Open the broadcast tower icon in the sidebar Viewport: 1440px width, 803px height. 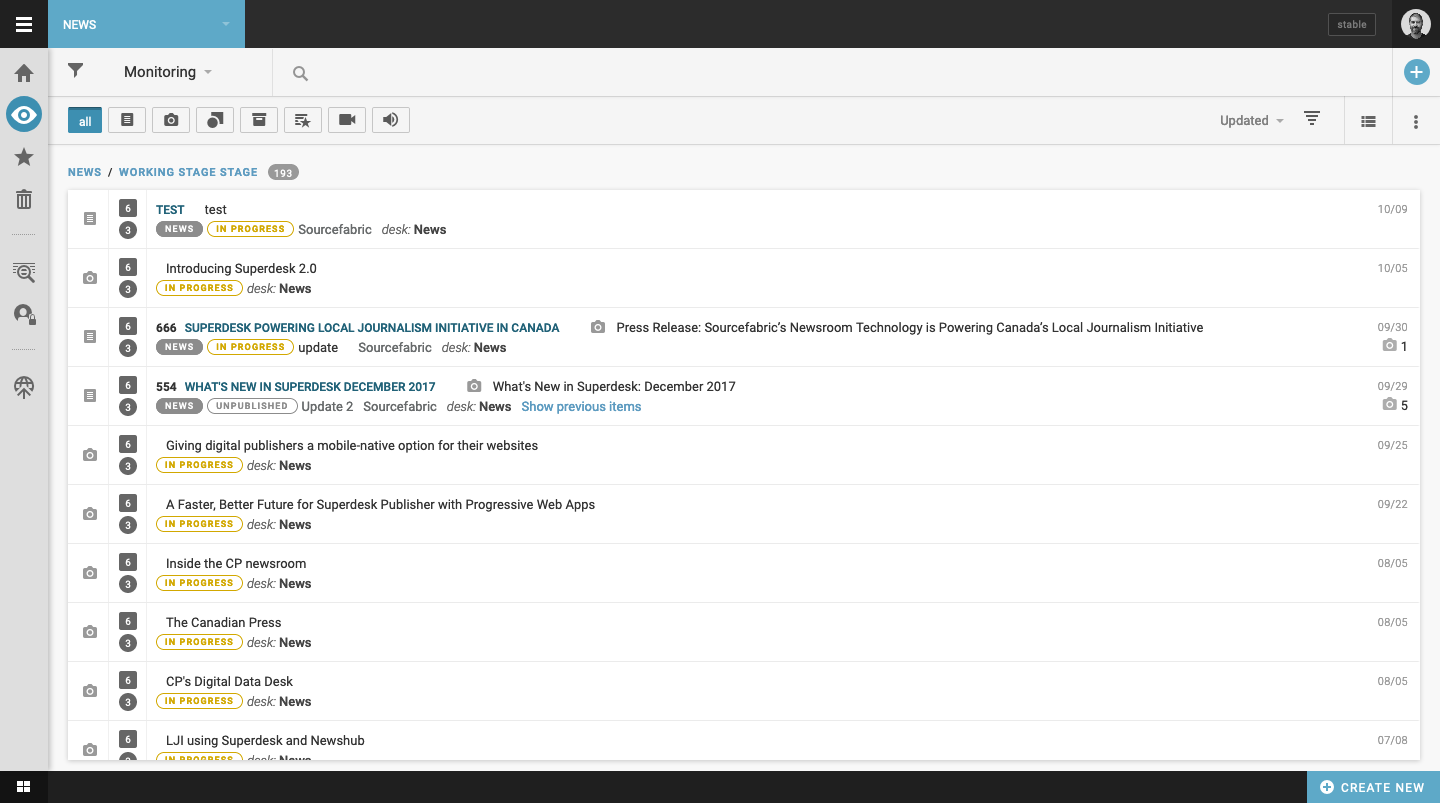coord(24,387)
